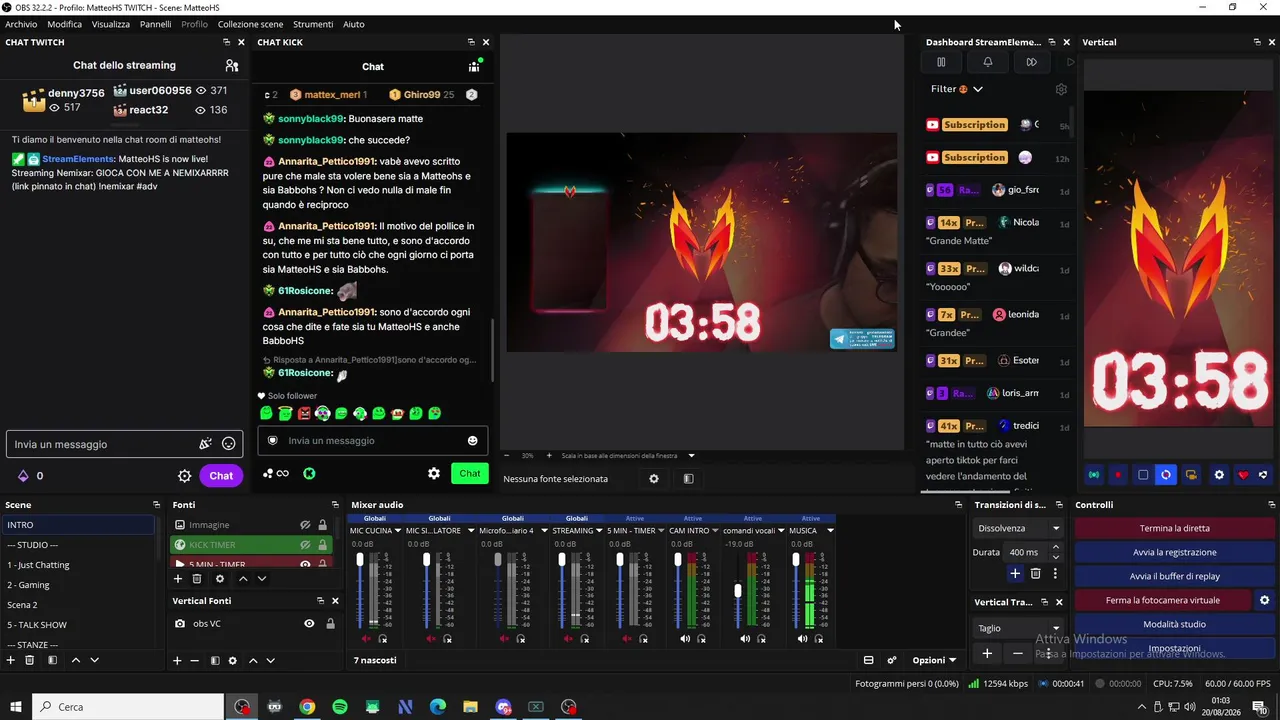Click the Vertical dock streaming icon

click(1094, 475)
